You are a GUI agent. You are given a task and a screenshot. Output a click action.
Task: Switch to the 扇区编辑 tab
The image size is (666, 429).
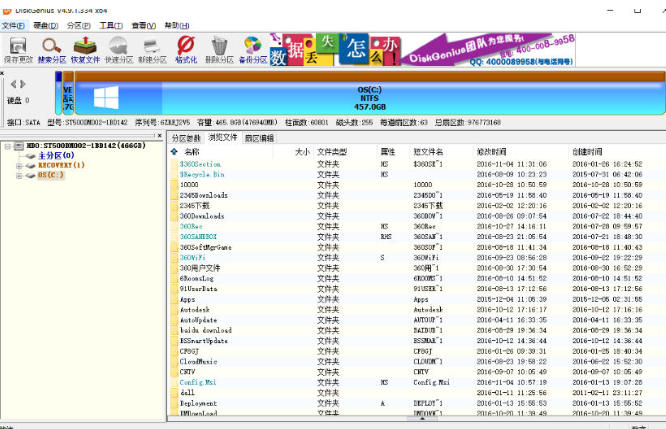pyautogui.click(x=259, y=138)
